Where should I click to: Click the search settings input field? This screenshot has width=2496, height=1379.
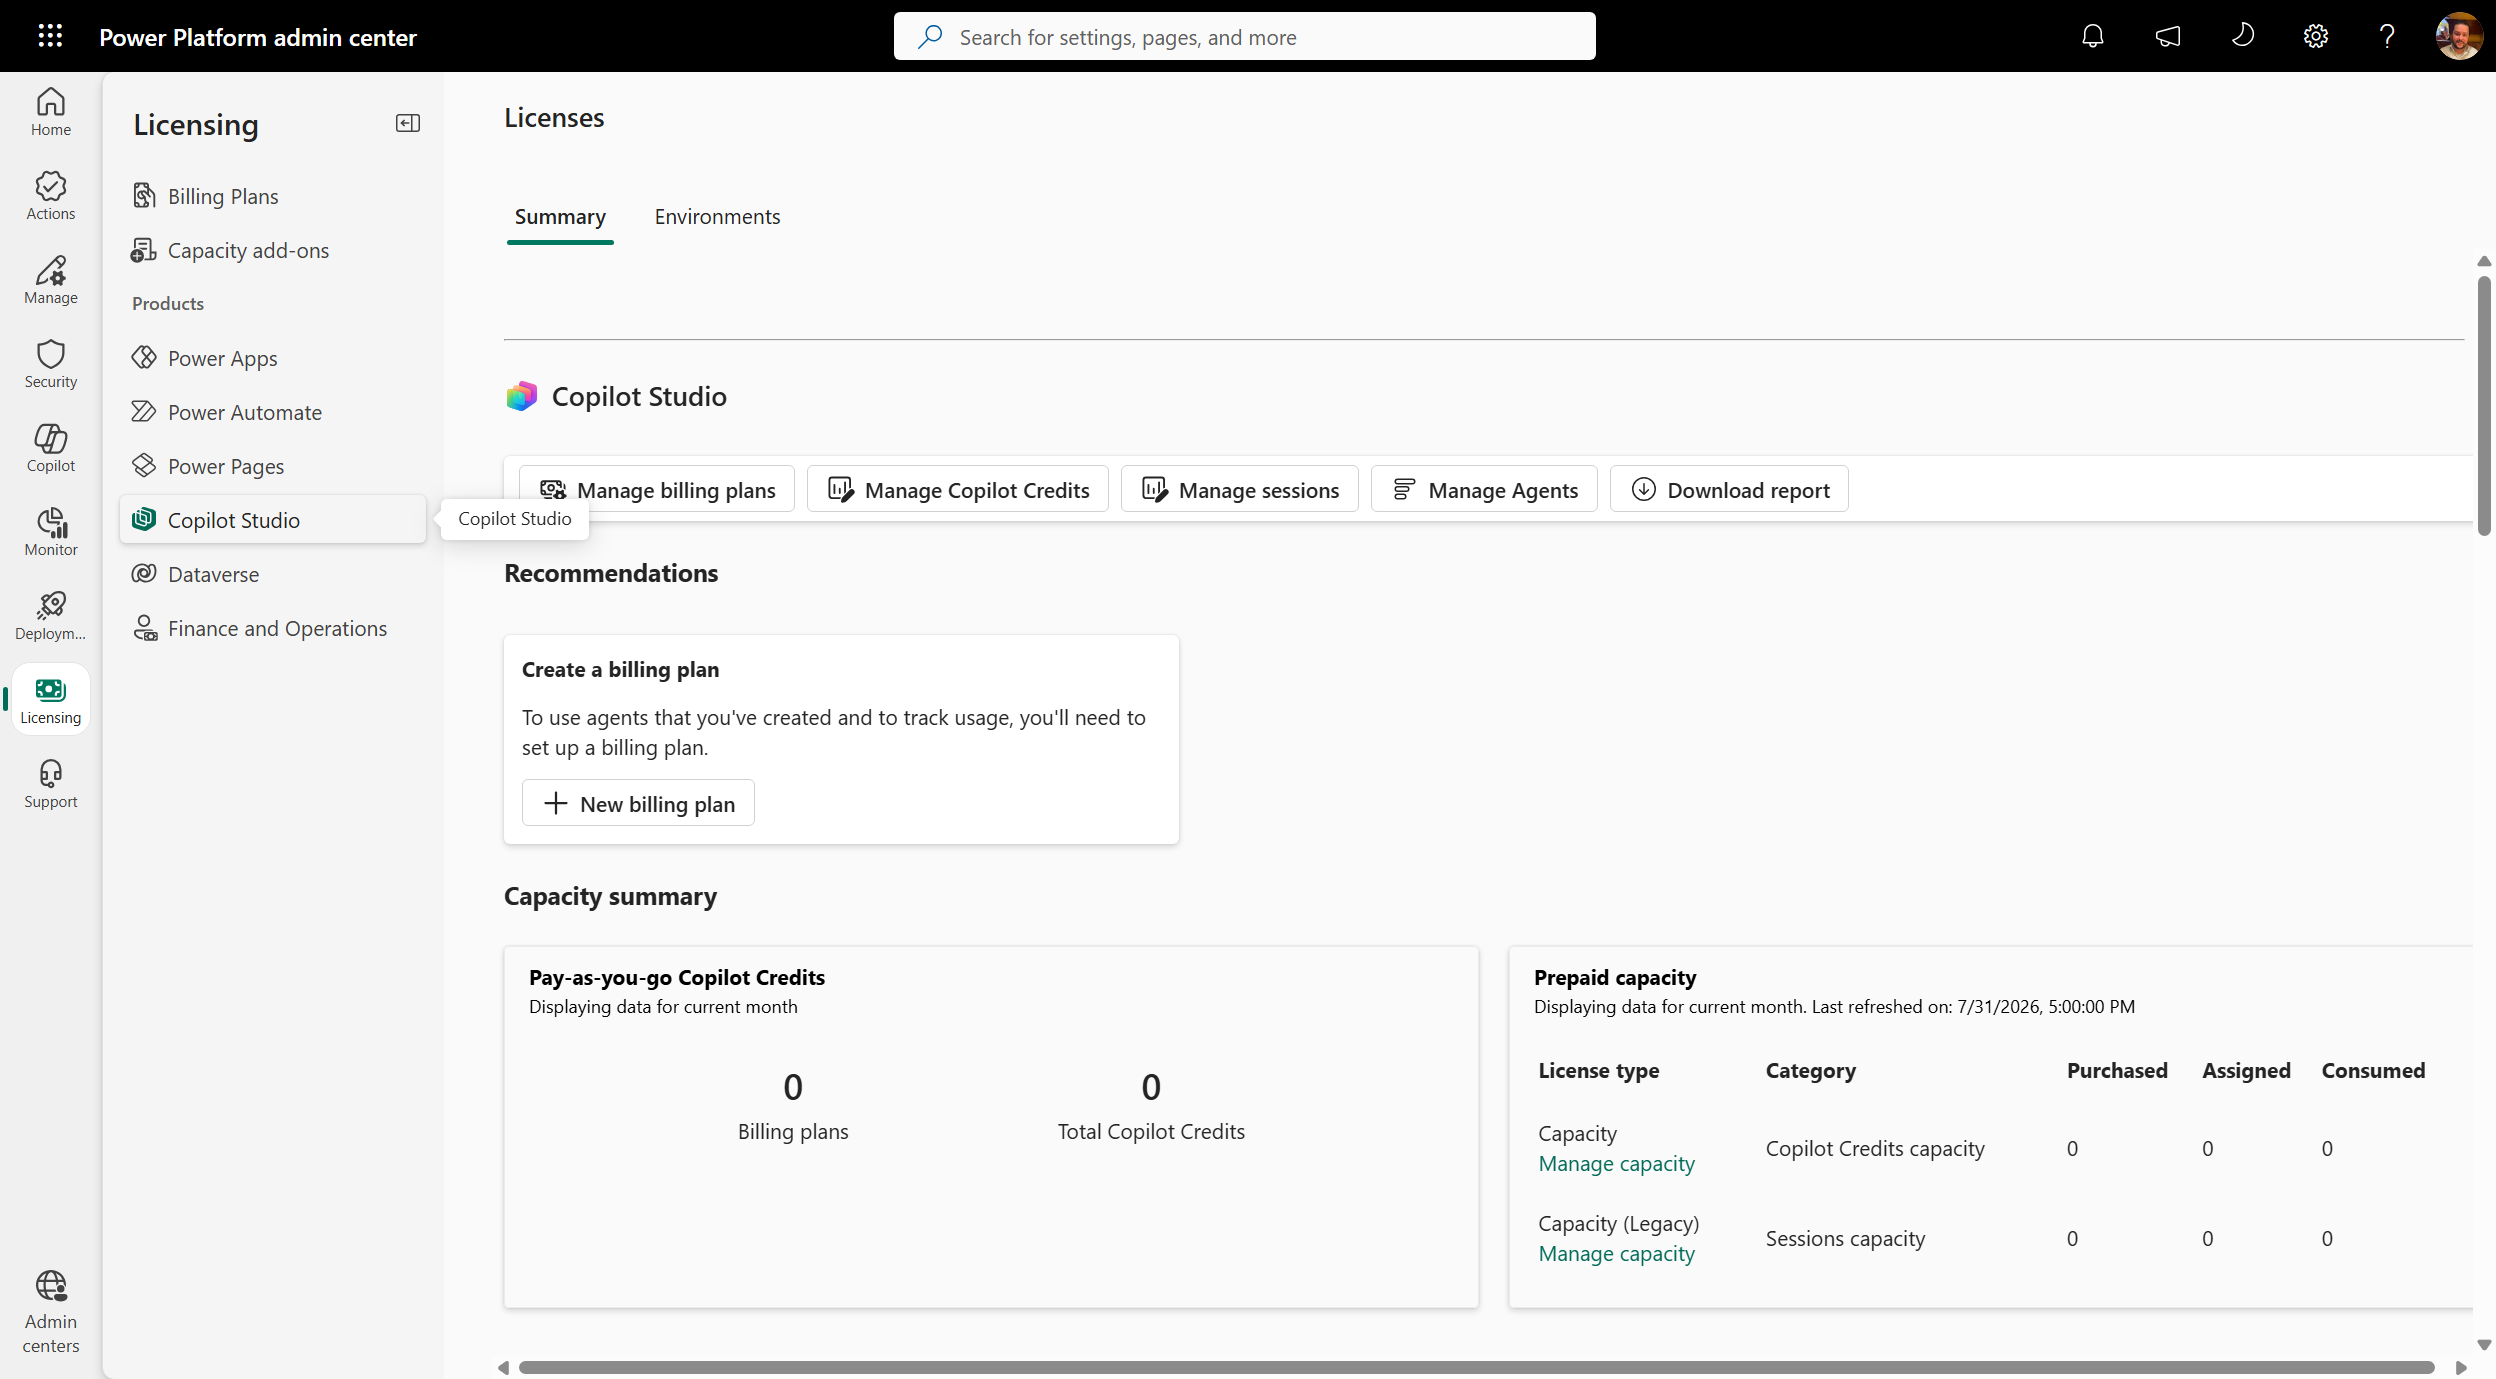[x=1244, y=37]
